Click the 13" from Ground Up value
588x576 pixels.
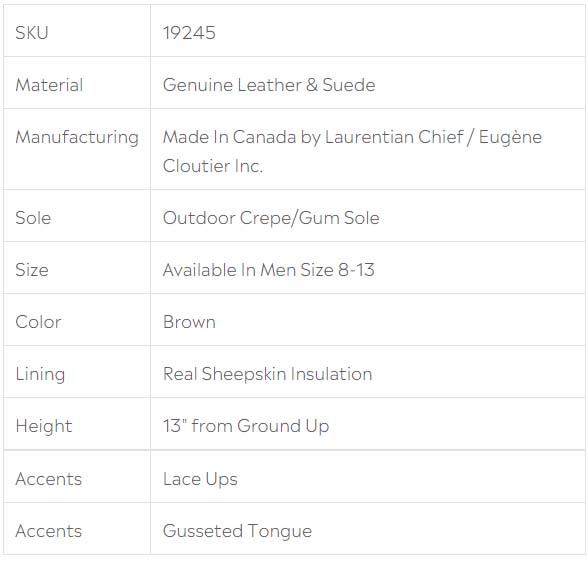(246, 426)
